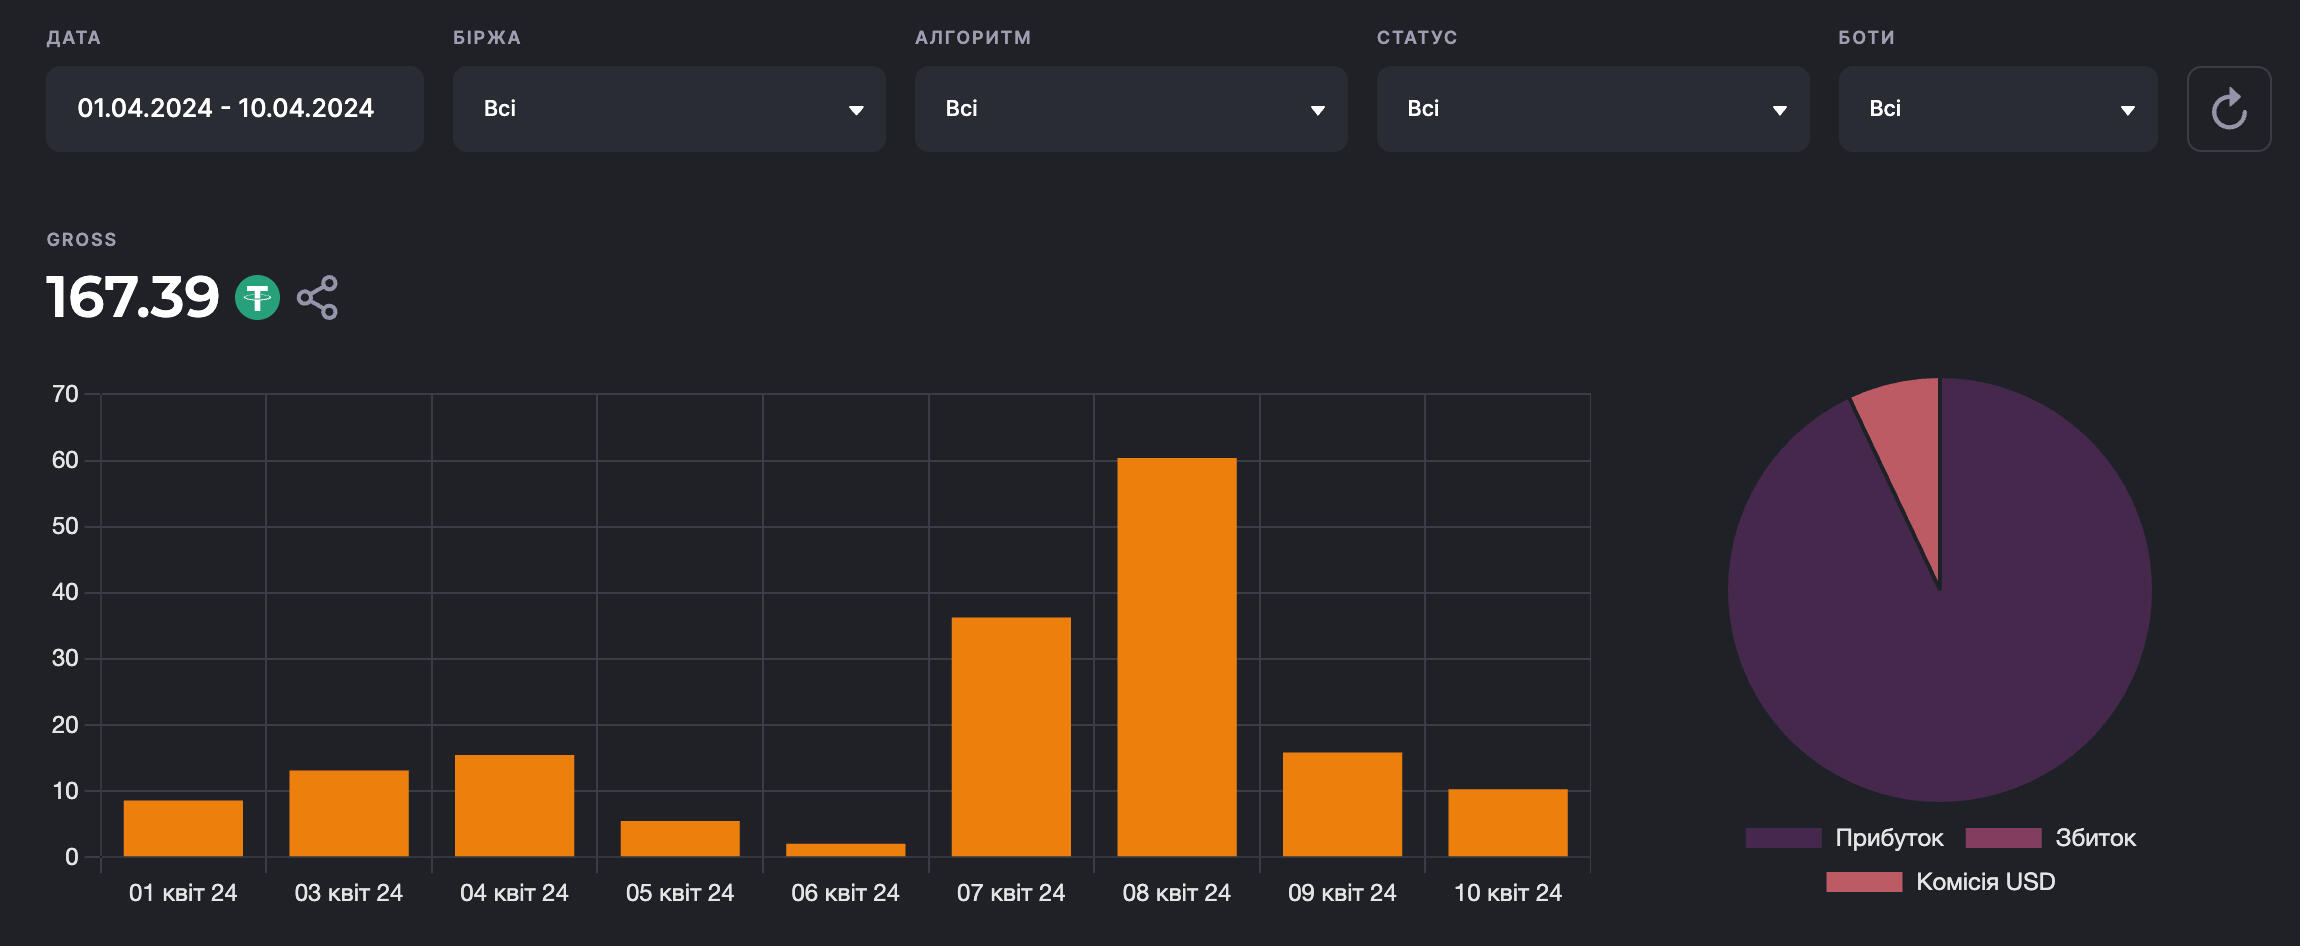Click the bar for 05 квіт 24
Viewport: 2300px width, 946px height.
pos(680,838)
